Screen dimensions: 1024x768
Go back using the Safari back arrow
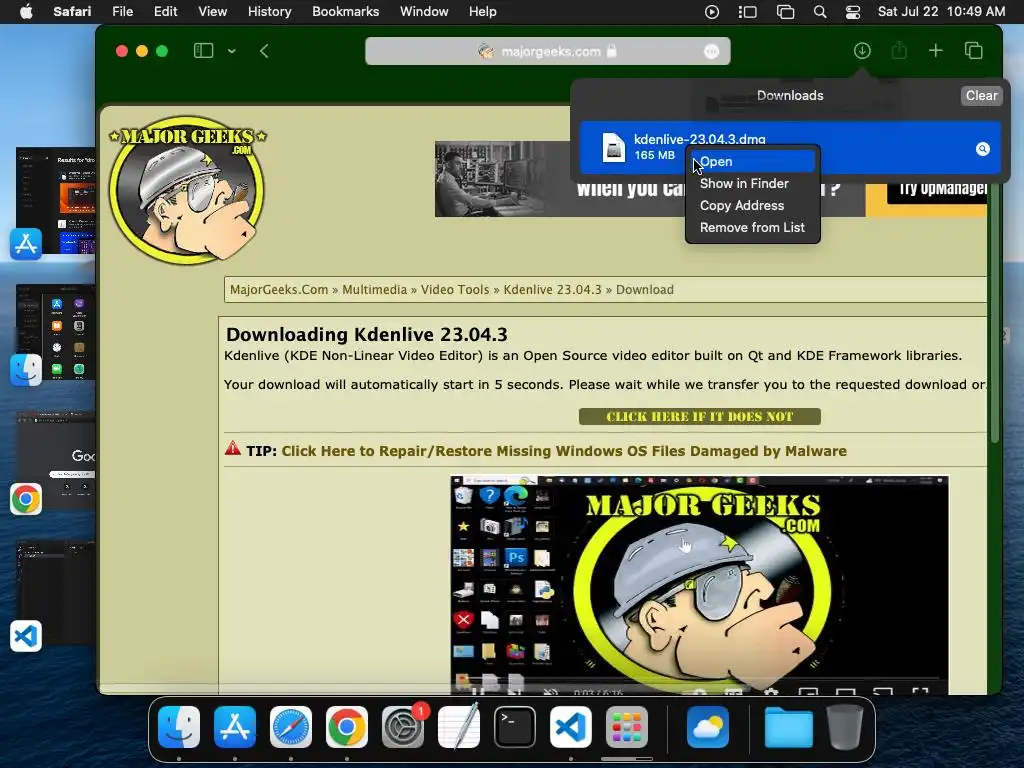264,51
